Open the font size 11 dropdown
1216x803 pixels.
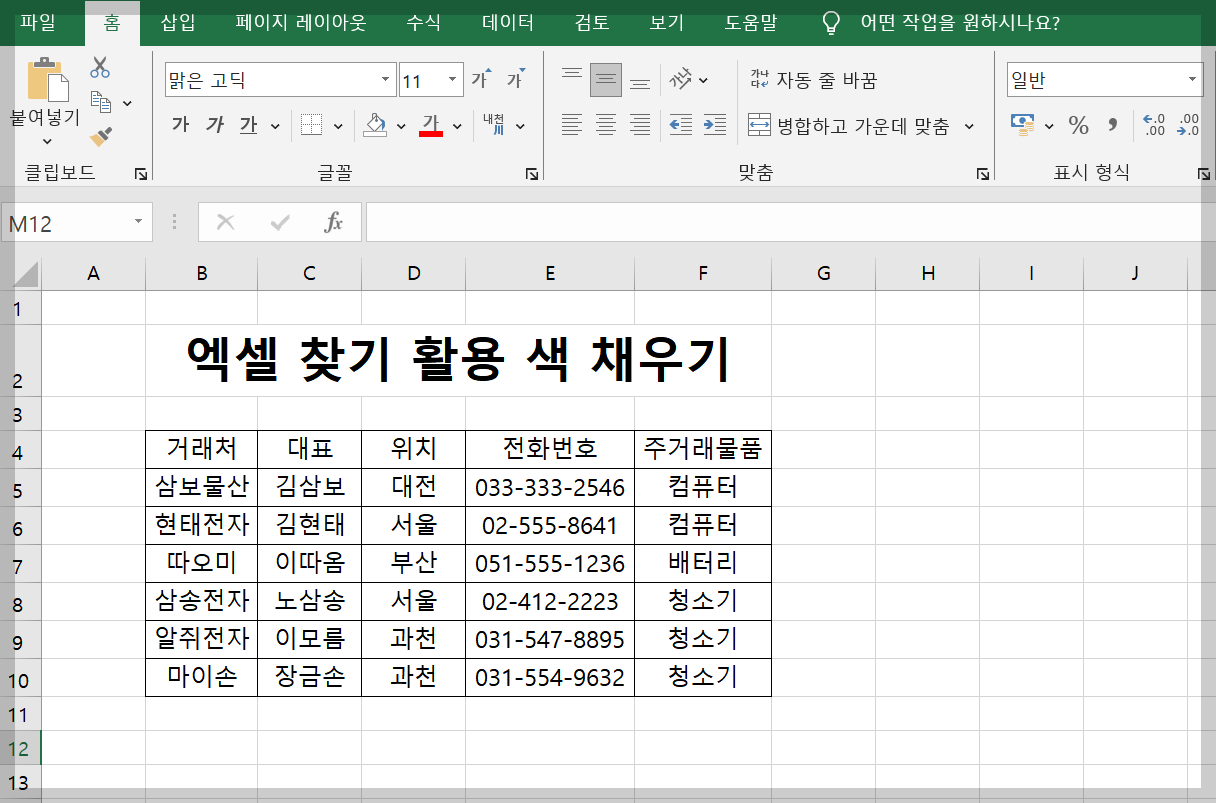[452, 78]
